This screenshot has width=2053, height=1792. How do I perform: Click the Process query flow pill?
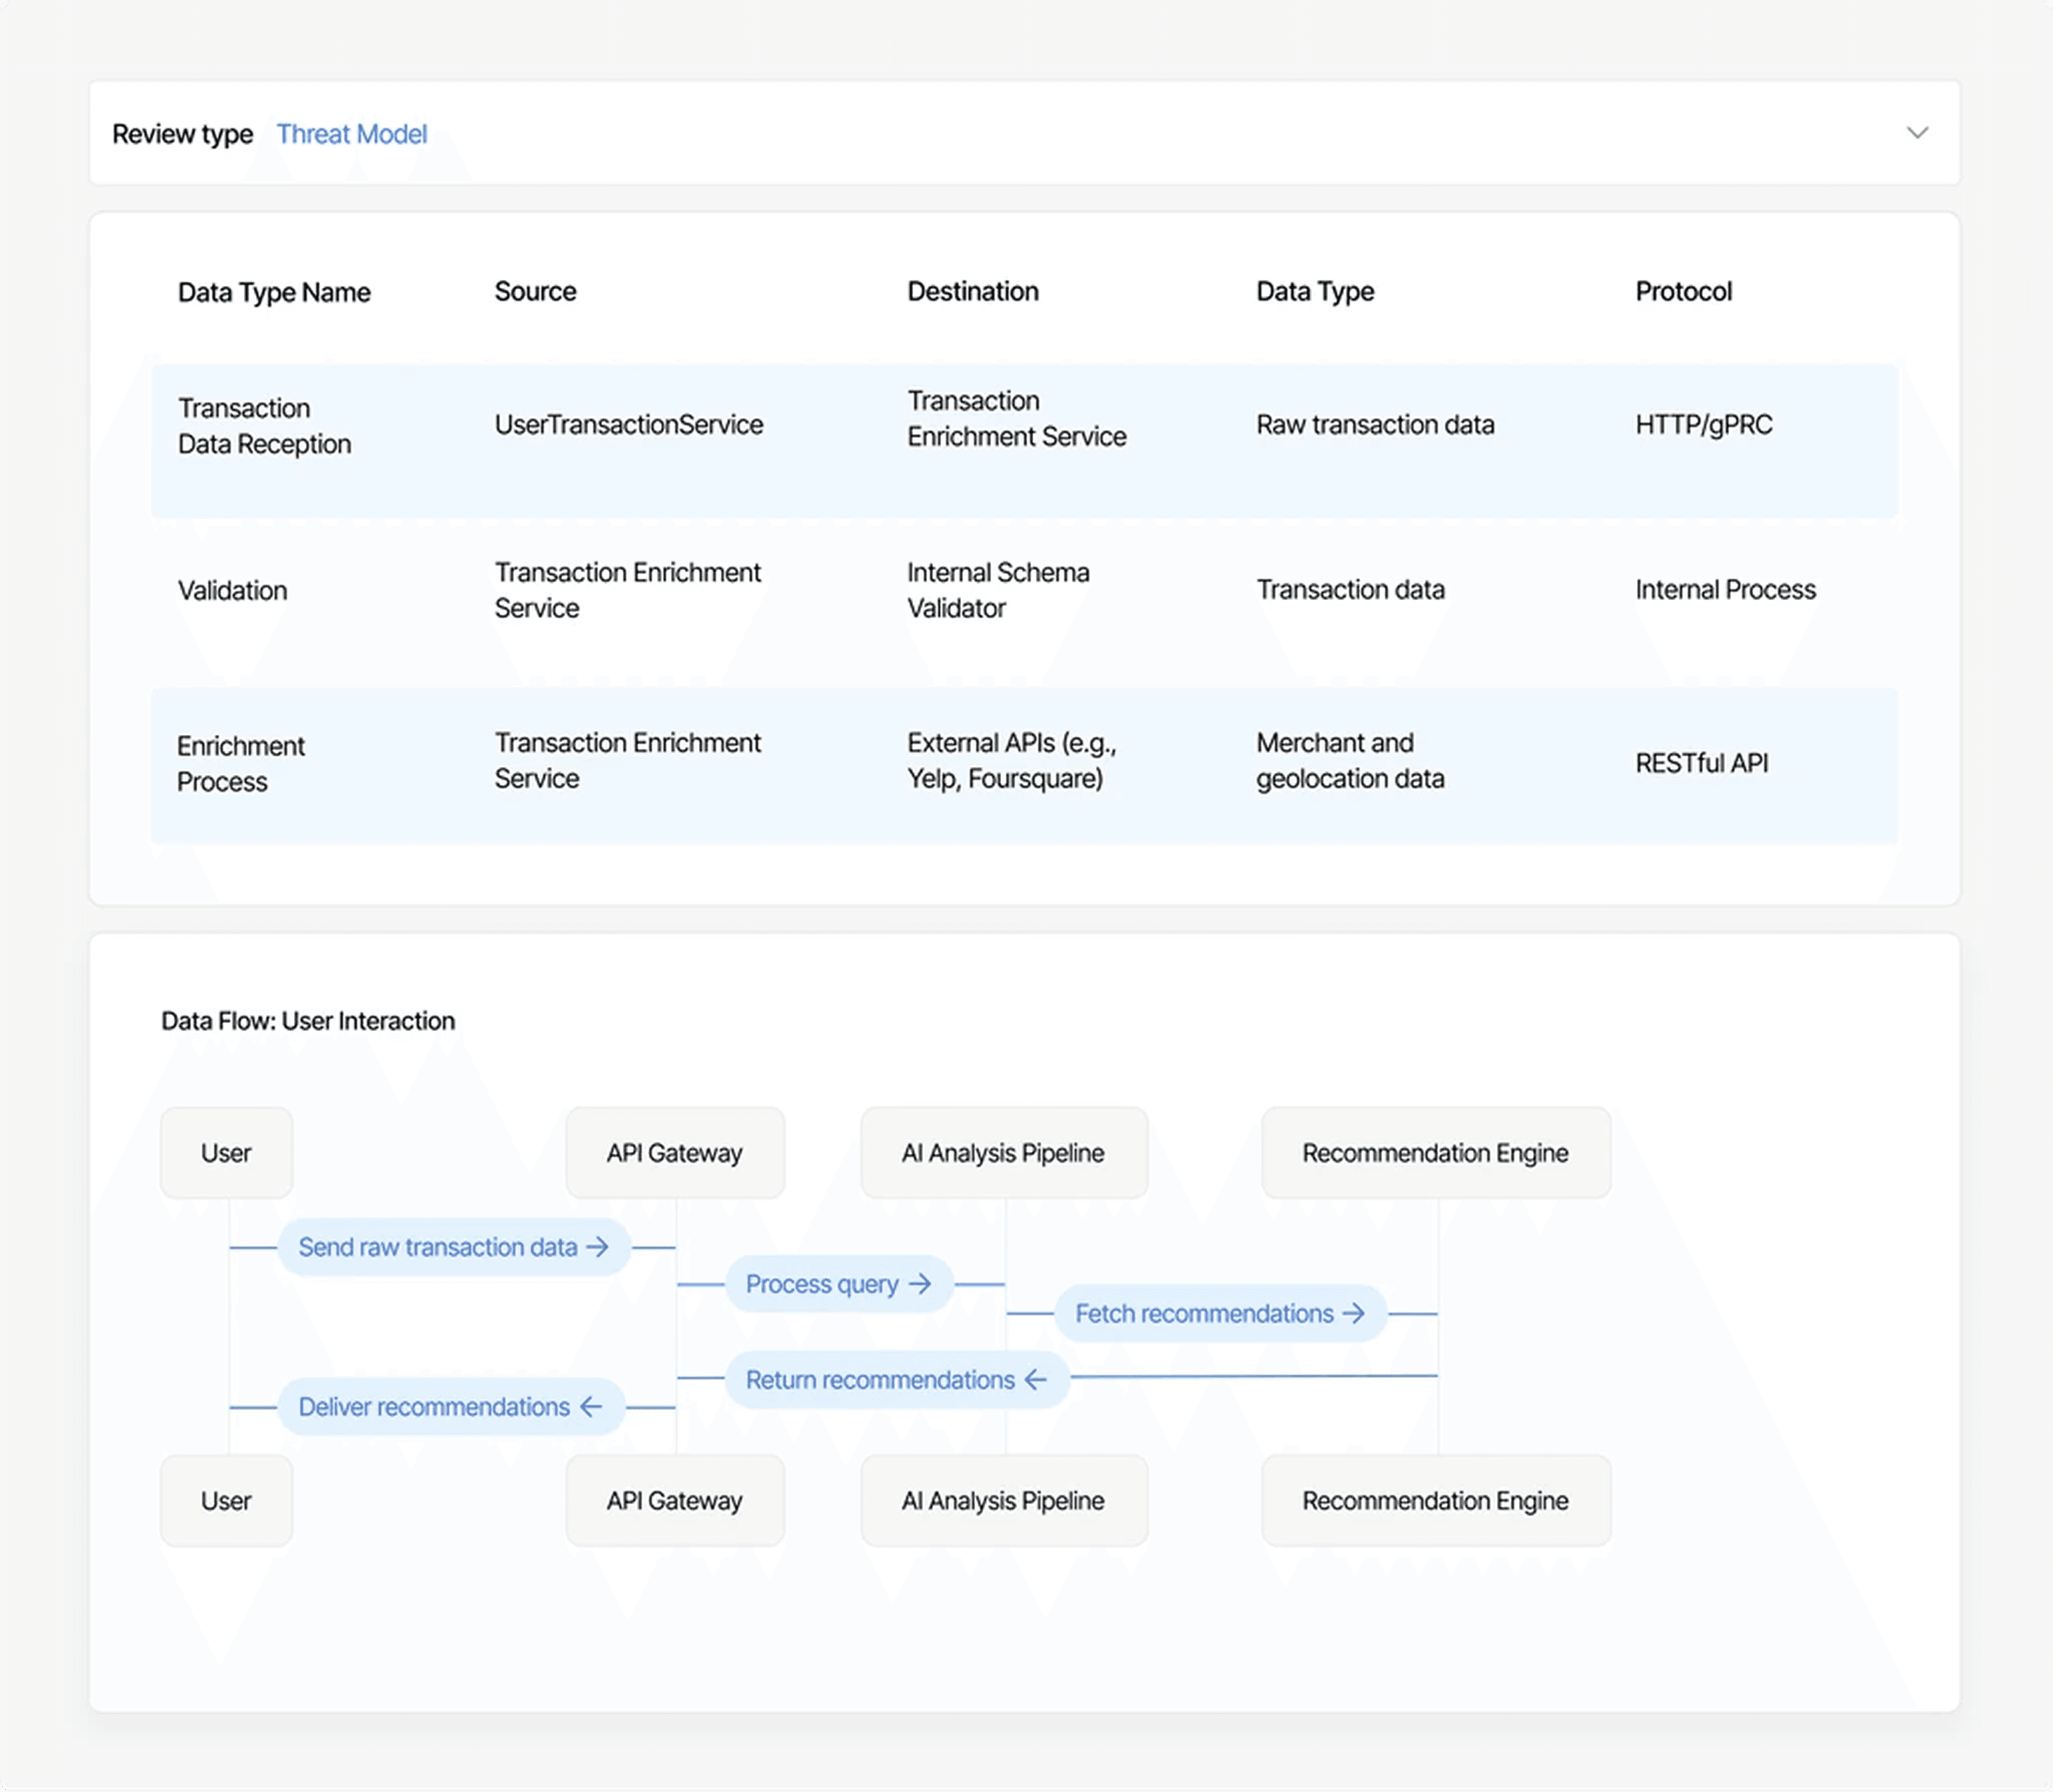[x=838, y=1284]
